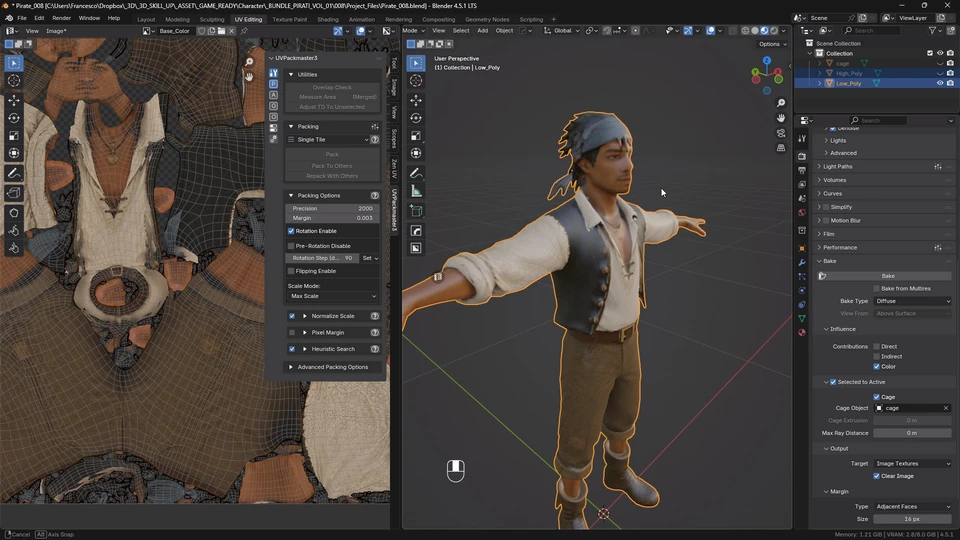Open Rotation Step Set button
Screen dimensions: 960x540
point(370,258)
